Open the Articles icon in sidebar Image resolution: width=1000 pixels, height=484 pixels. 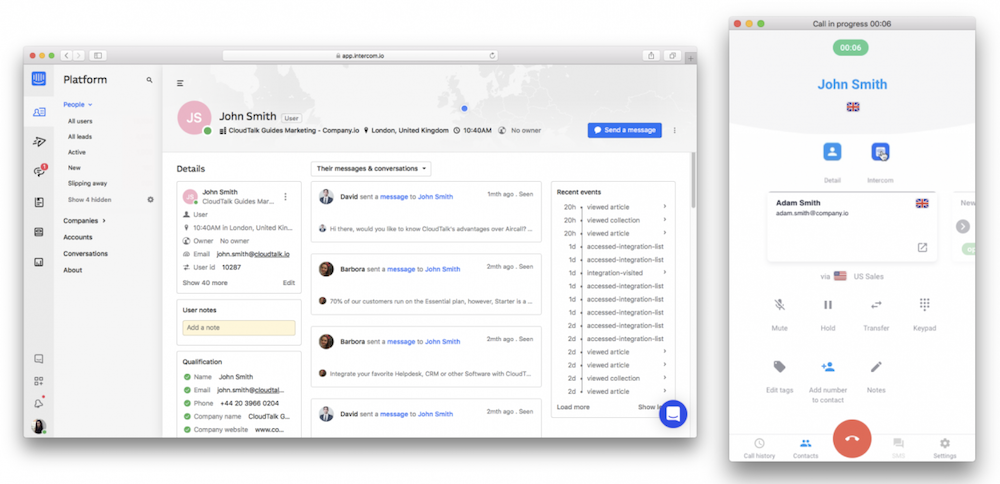click(39, 202)
